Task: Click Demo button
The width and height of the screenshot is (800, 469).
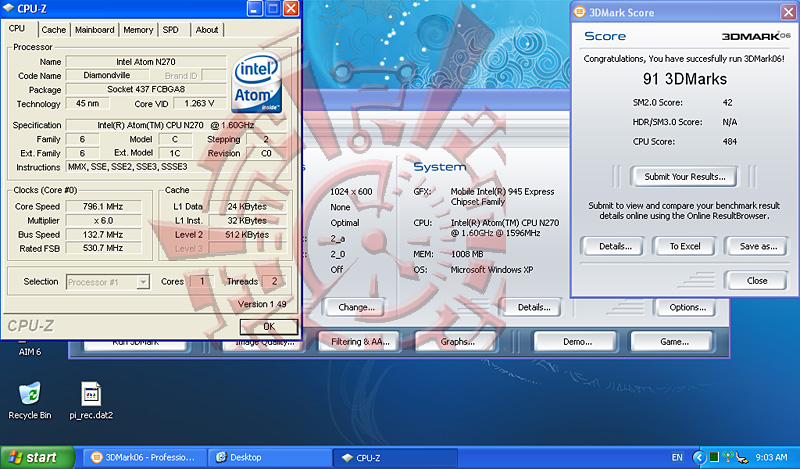Action: (x=577, y=341)
